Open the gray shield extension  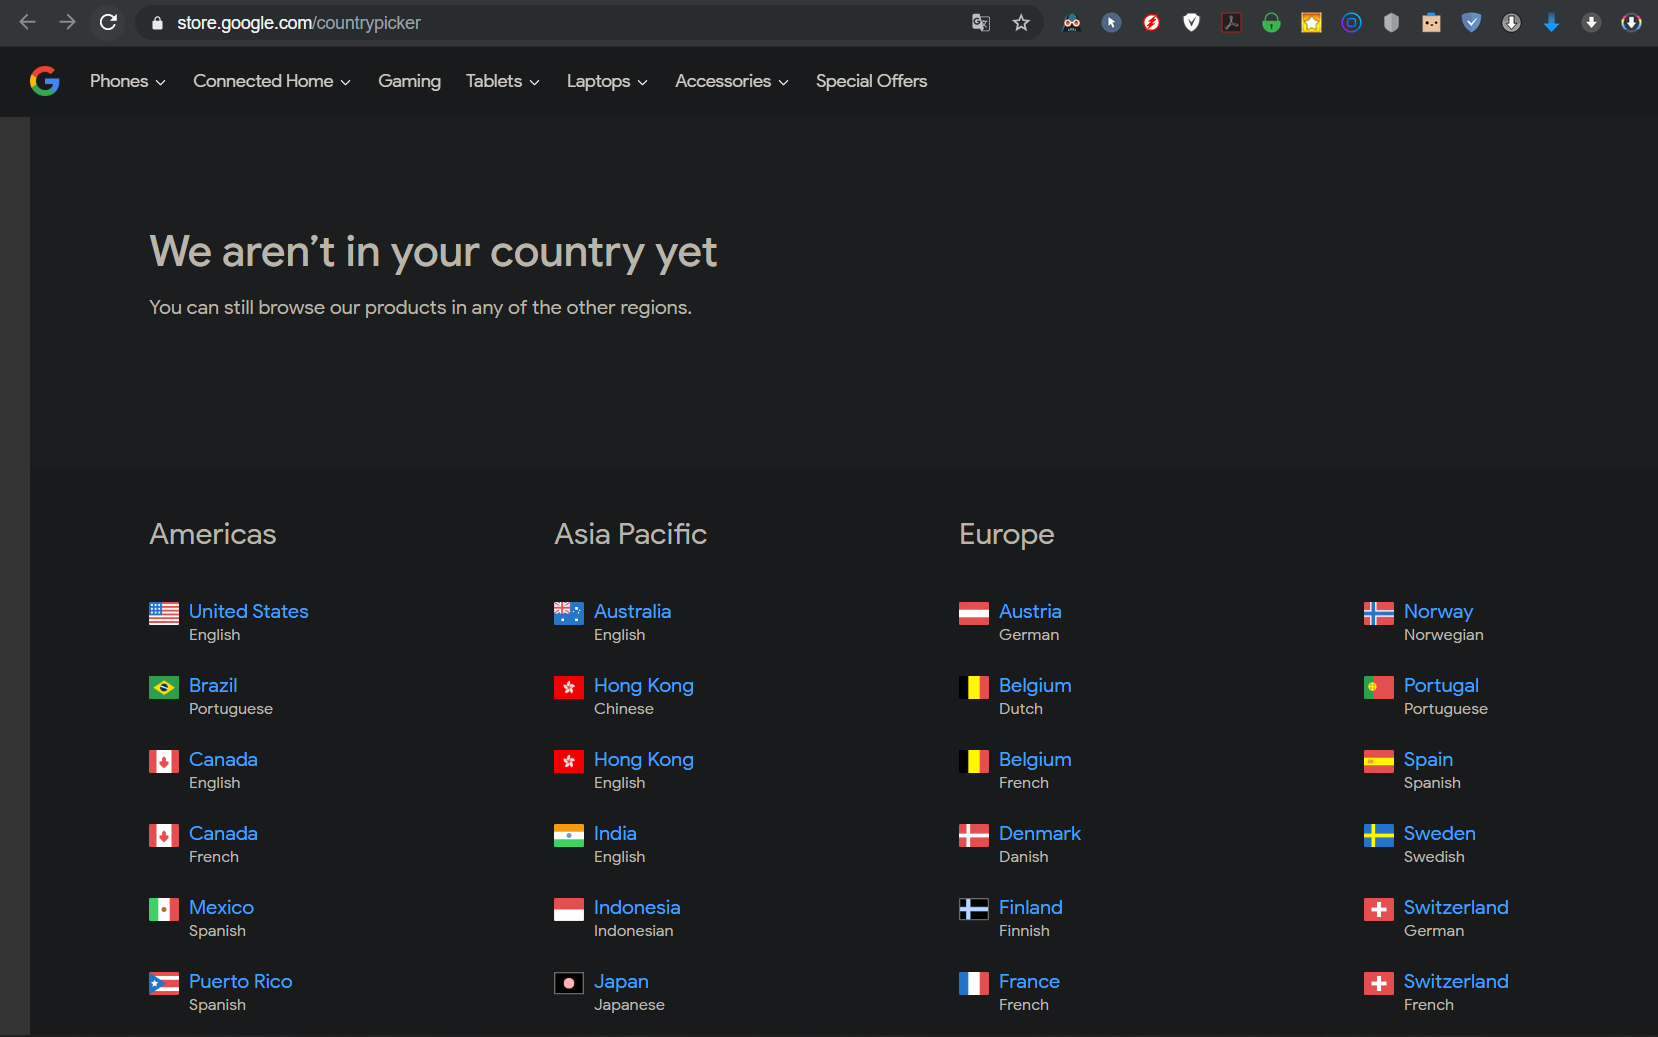click(1391, 23)
